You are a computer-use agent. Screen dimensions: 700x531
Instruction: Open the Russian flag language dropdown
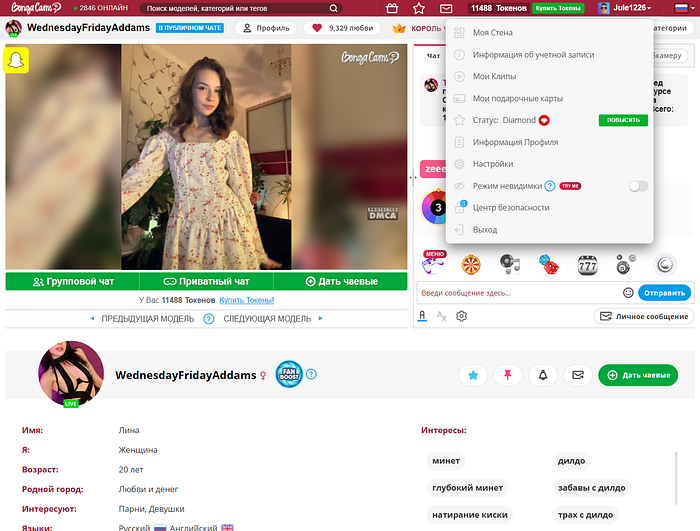684,8
